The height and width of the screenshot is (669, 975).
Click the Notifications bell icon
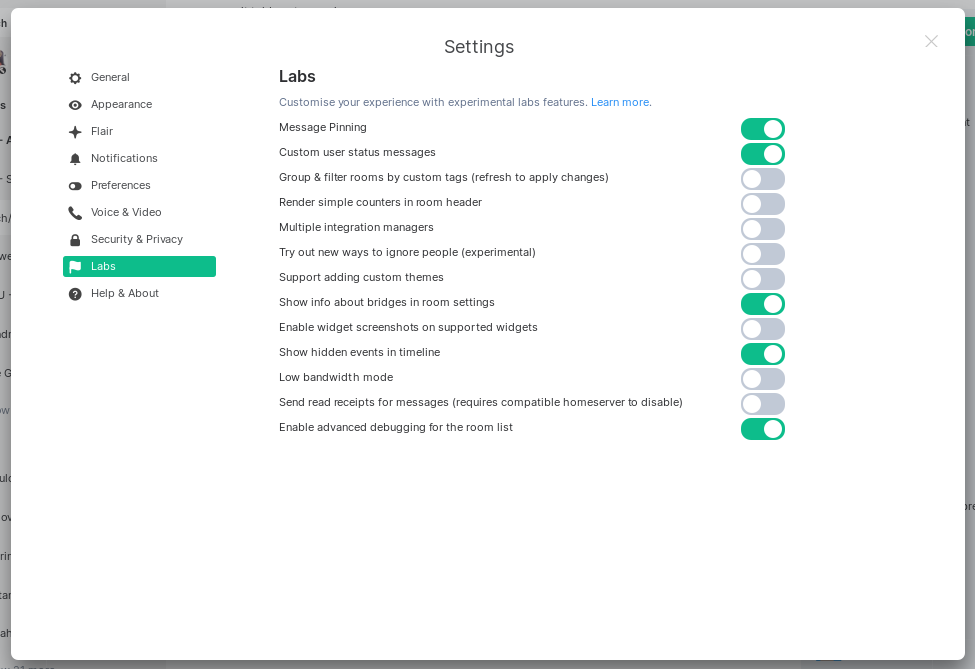(x=75, y=159)
